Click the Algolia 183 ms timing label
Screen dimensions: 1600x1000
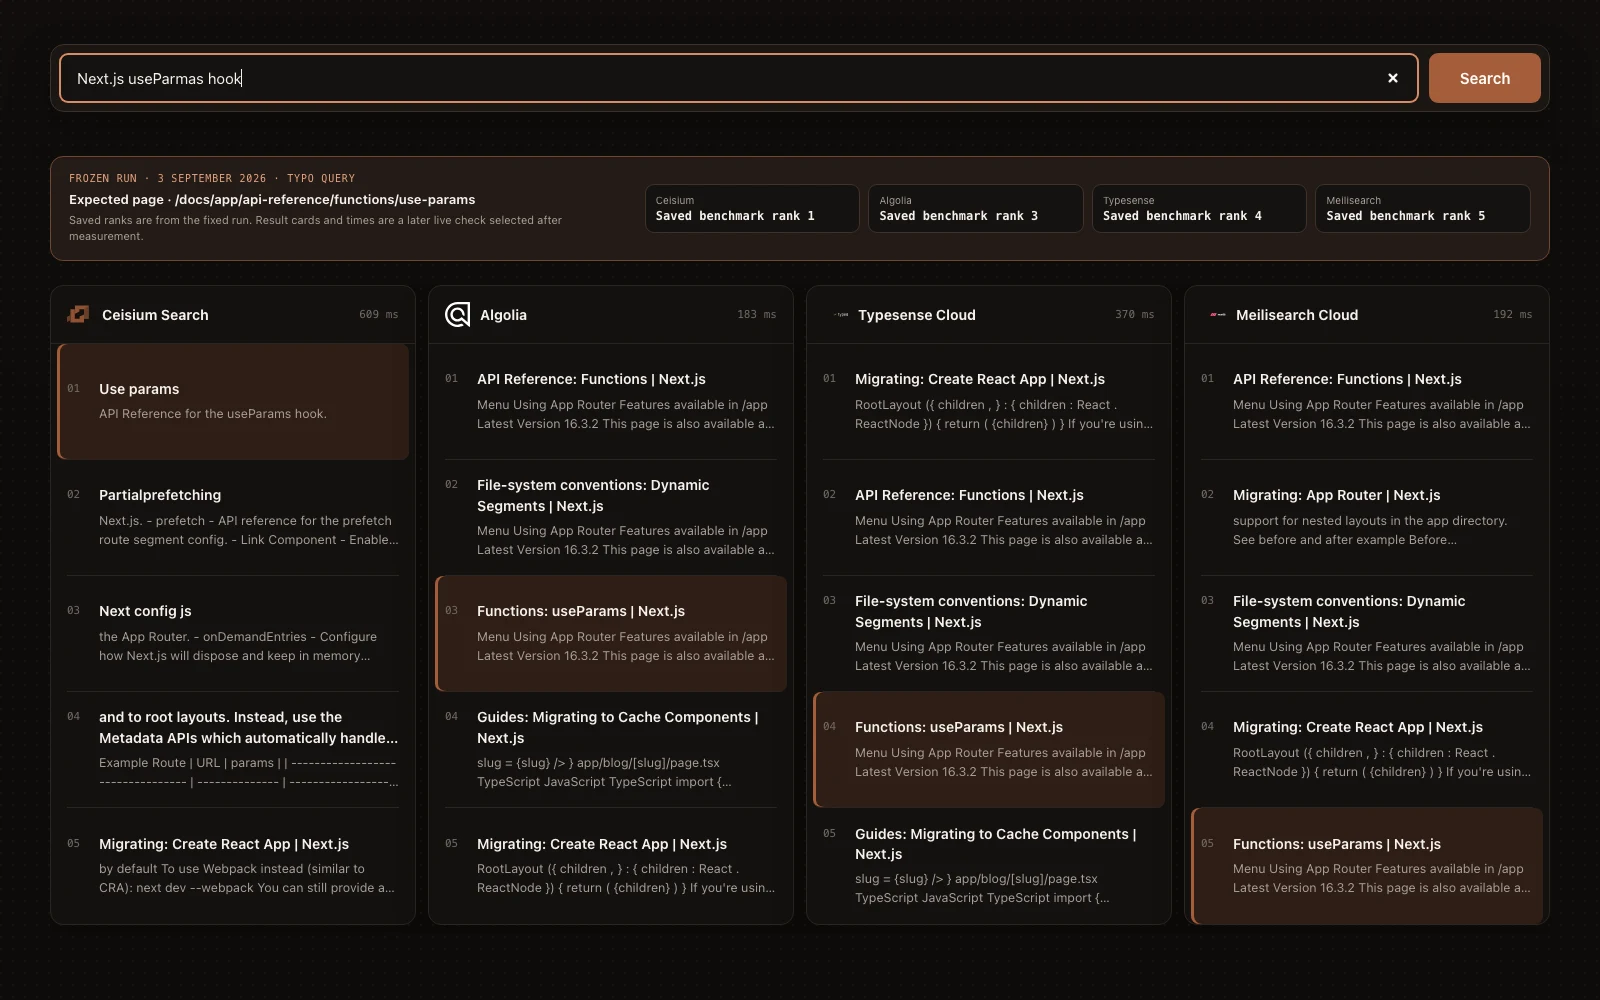pos(756,314)
